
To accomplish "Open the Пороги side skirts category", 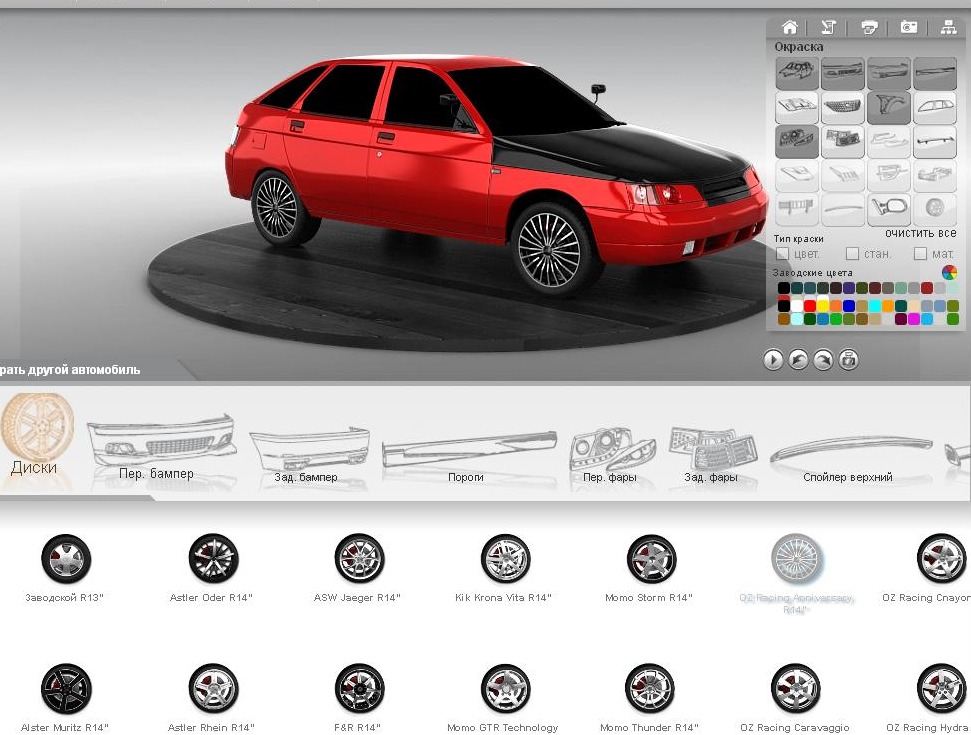I will (468, 456).
